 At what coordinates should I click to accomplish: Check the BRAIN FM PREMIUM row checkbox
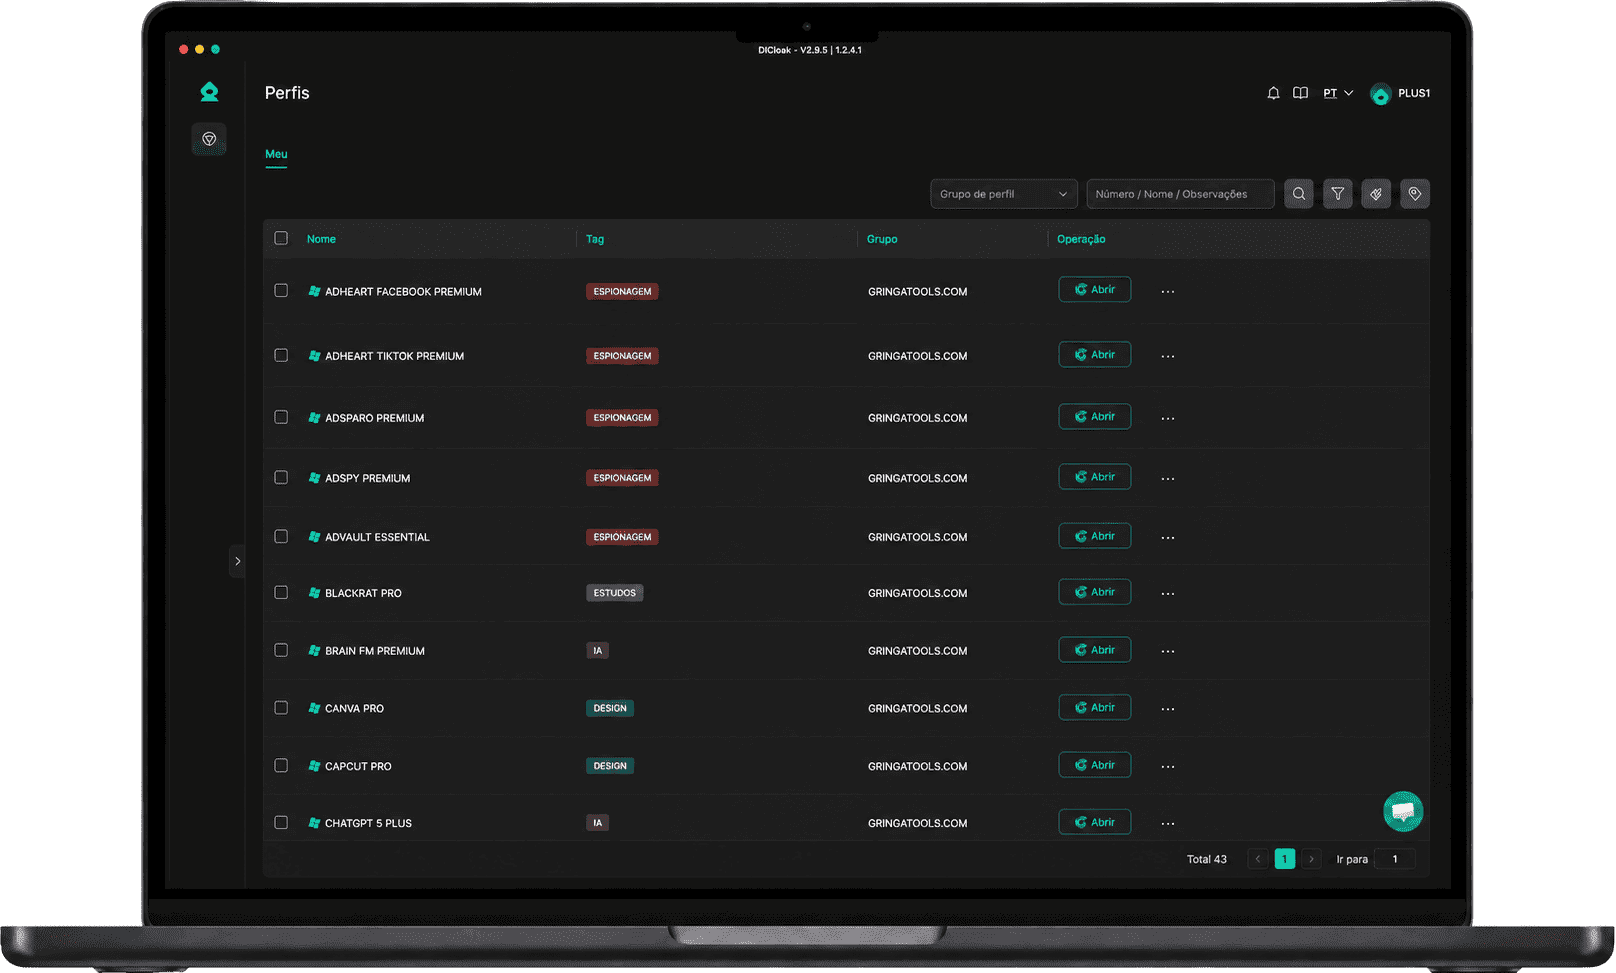click(x=281, y=650)
